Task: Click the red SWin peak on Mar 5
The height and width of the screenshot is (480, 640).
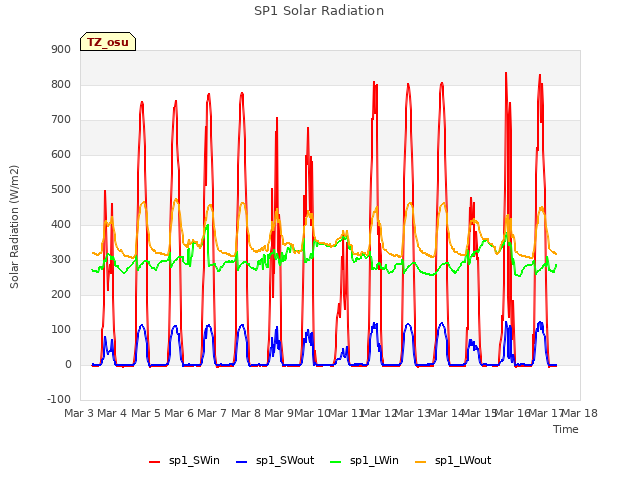Action: [142, 102]
